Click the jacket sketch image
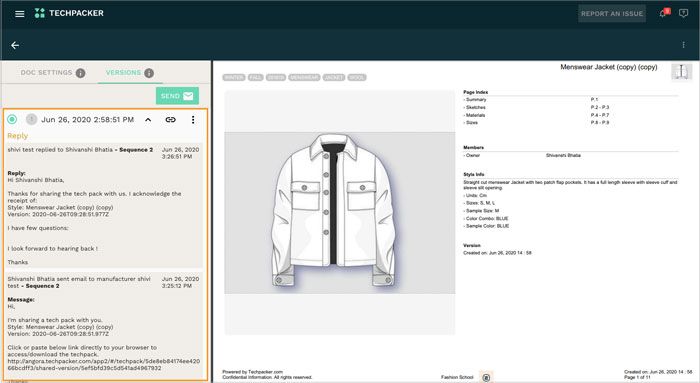Image resolution: width=700 pixels, height=383 pixels. click(340, 212)
